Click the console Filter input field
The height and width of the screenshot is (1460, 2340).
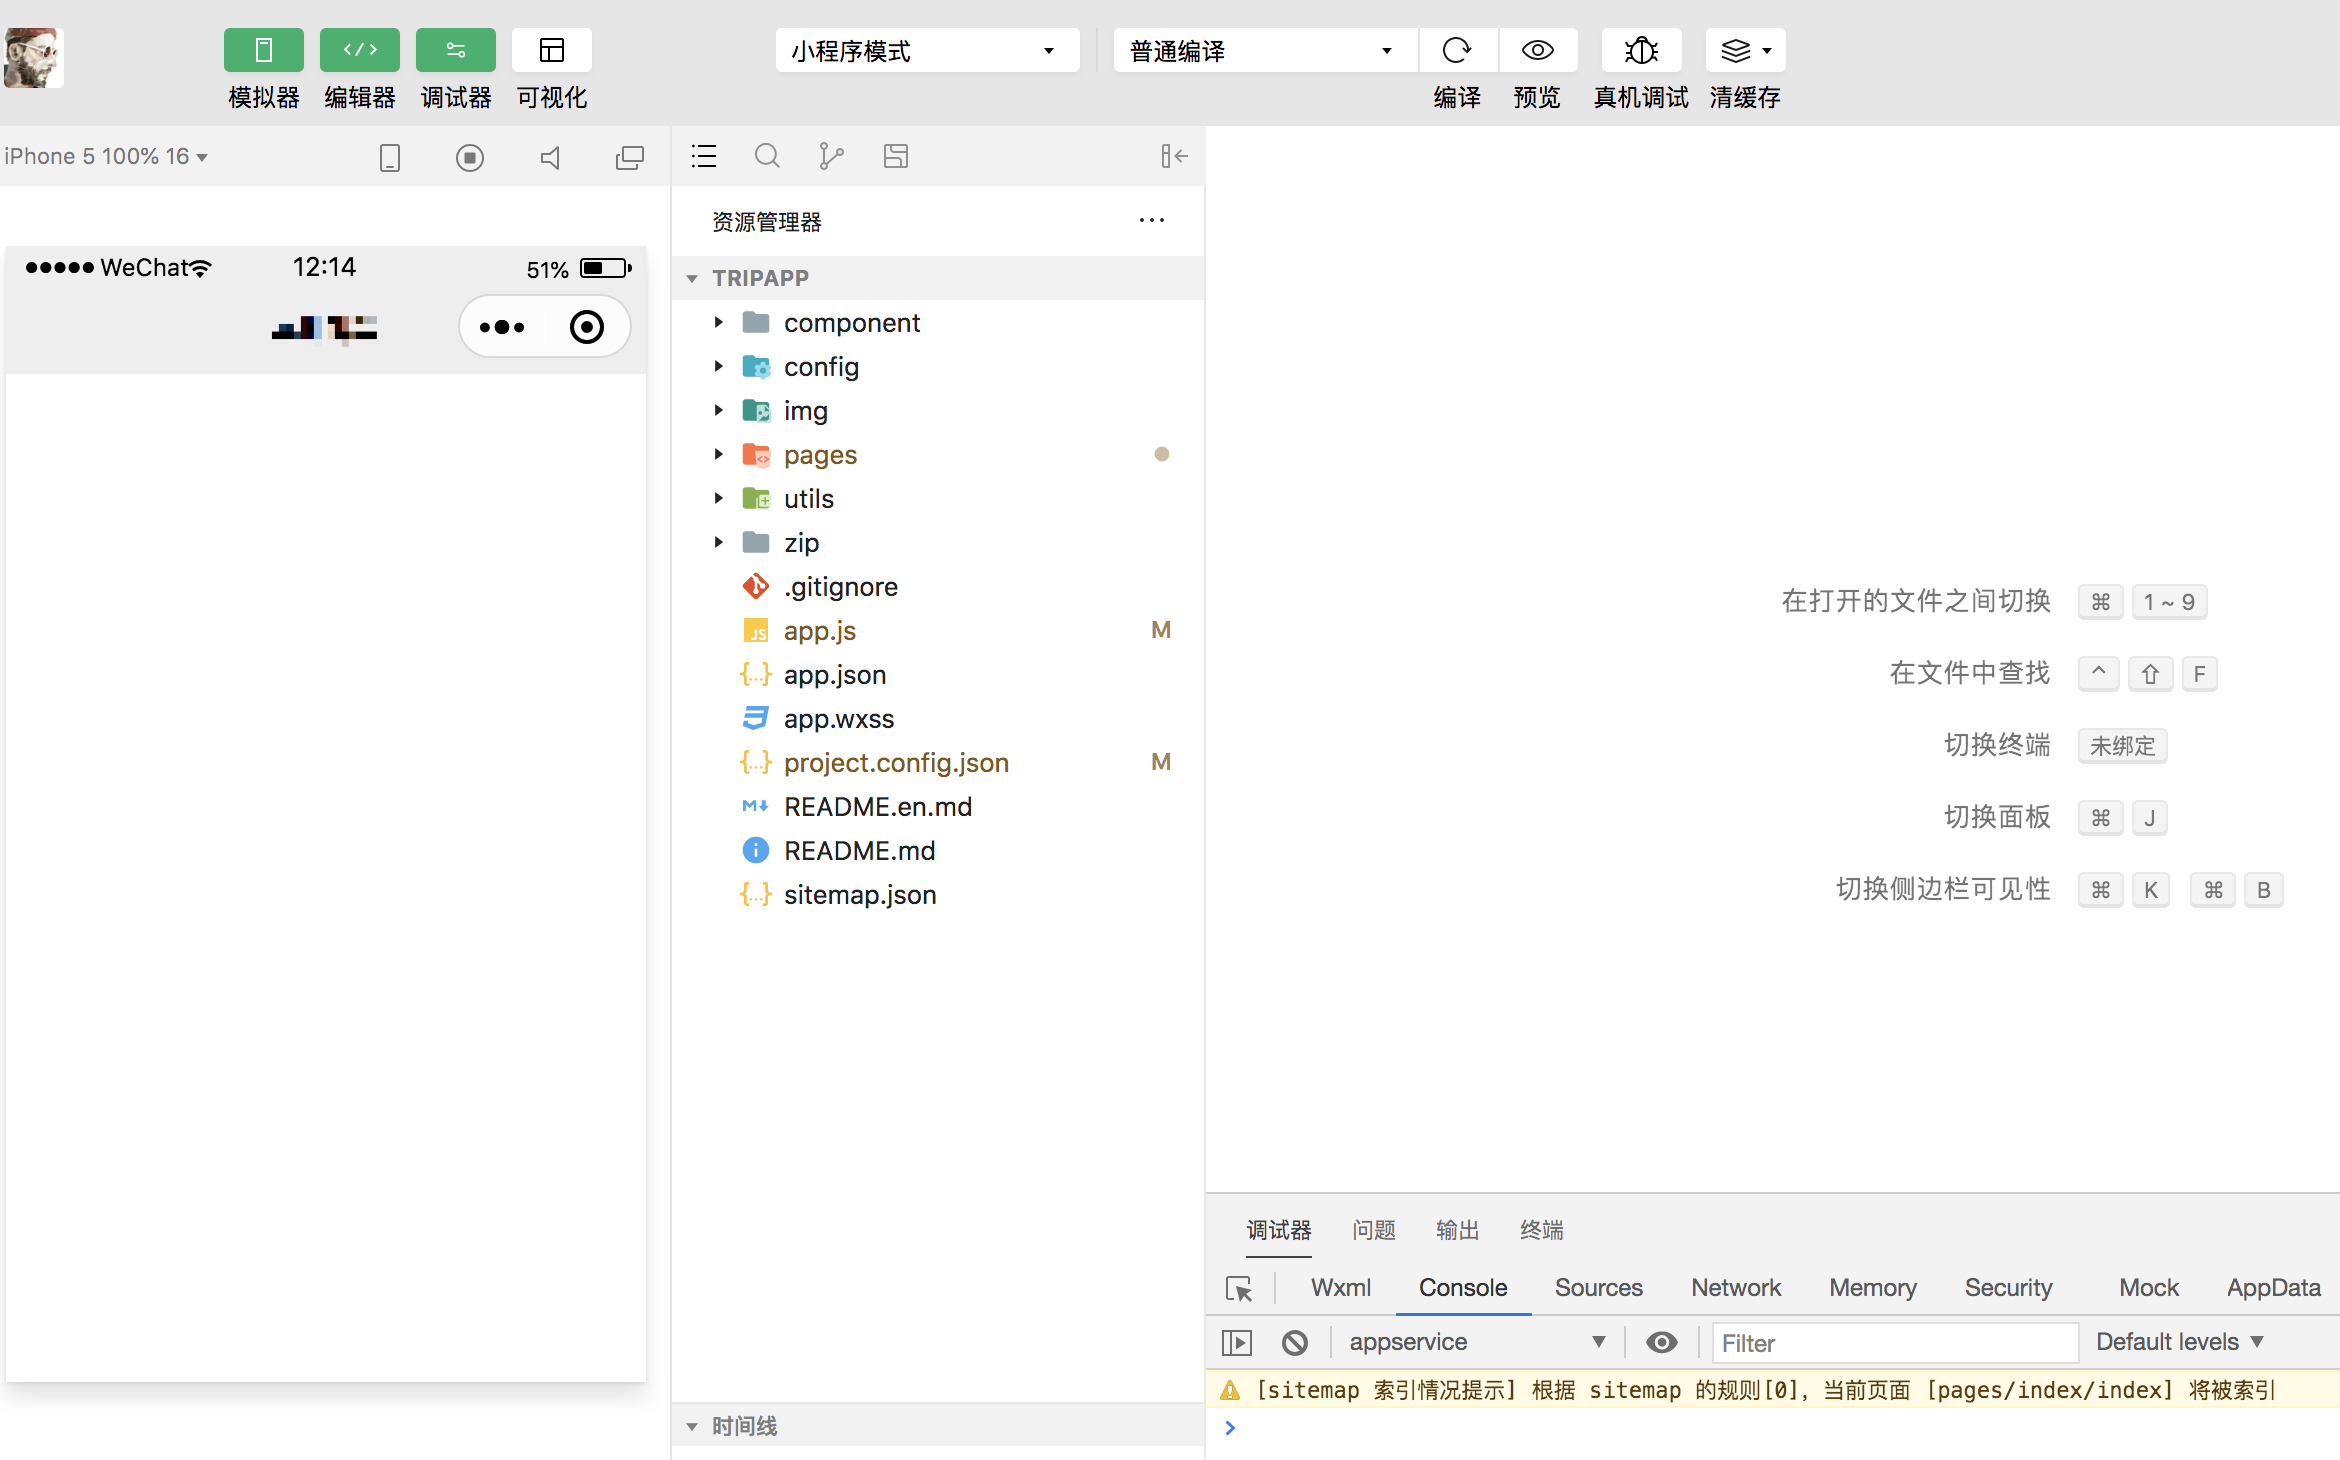[x=1894, y=1343]
